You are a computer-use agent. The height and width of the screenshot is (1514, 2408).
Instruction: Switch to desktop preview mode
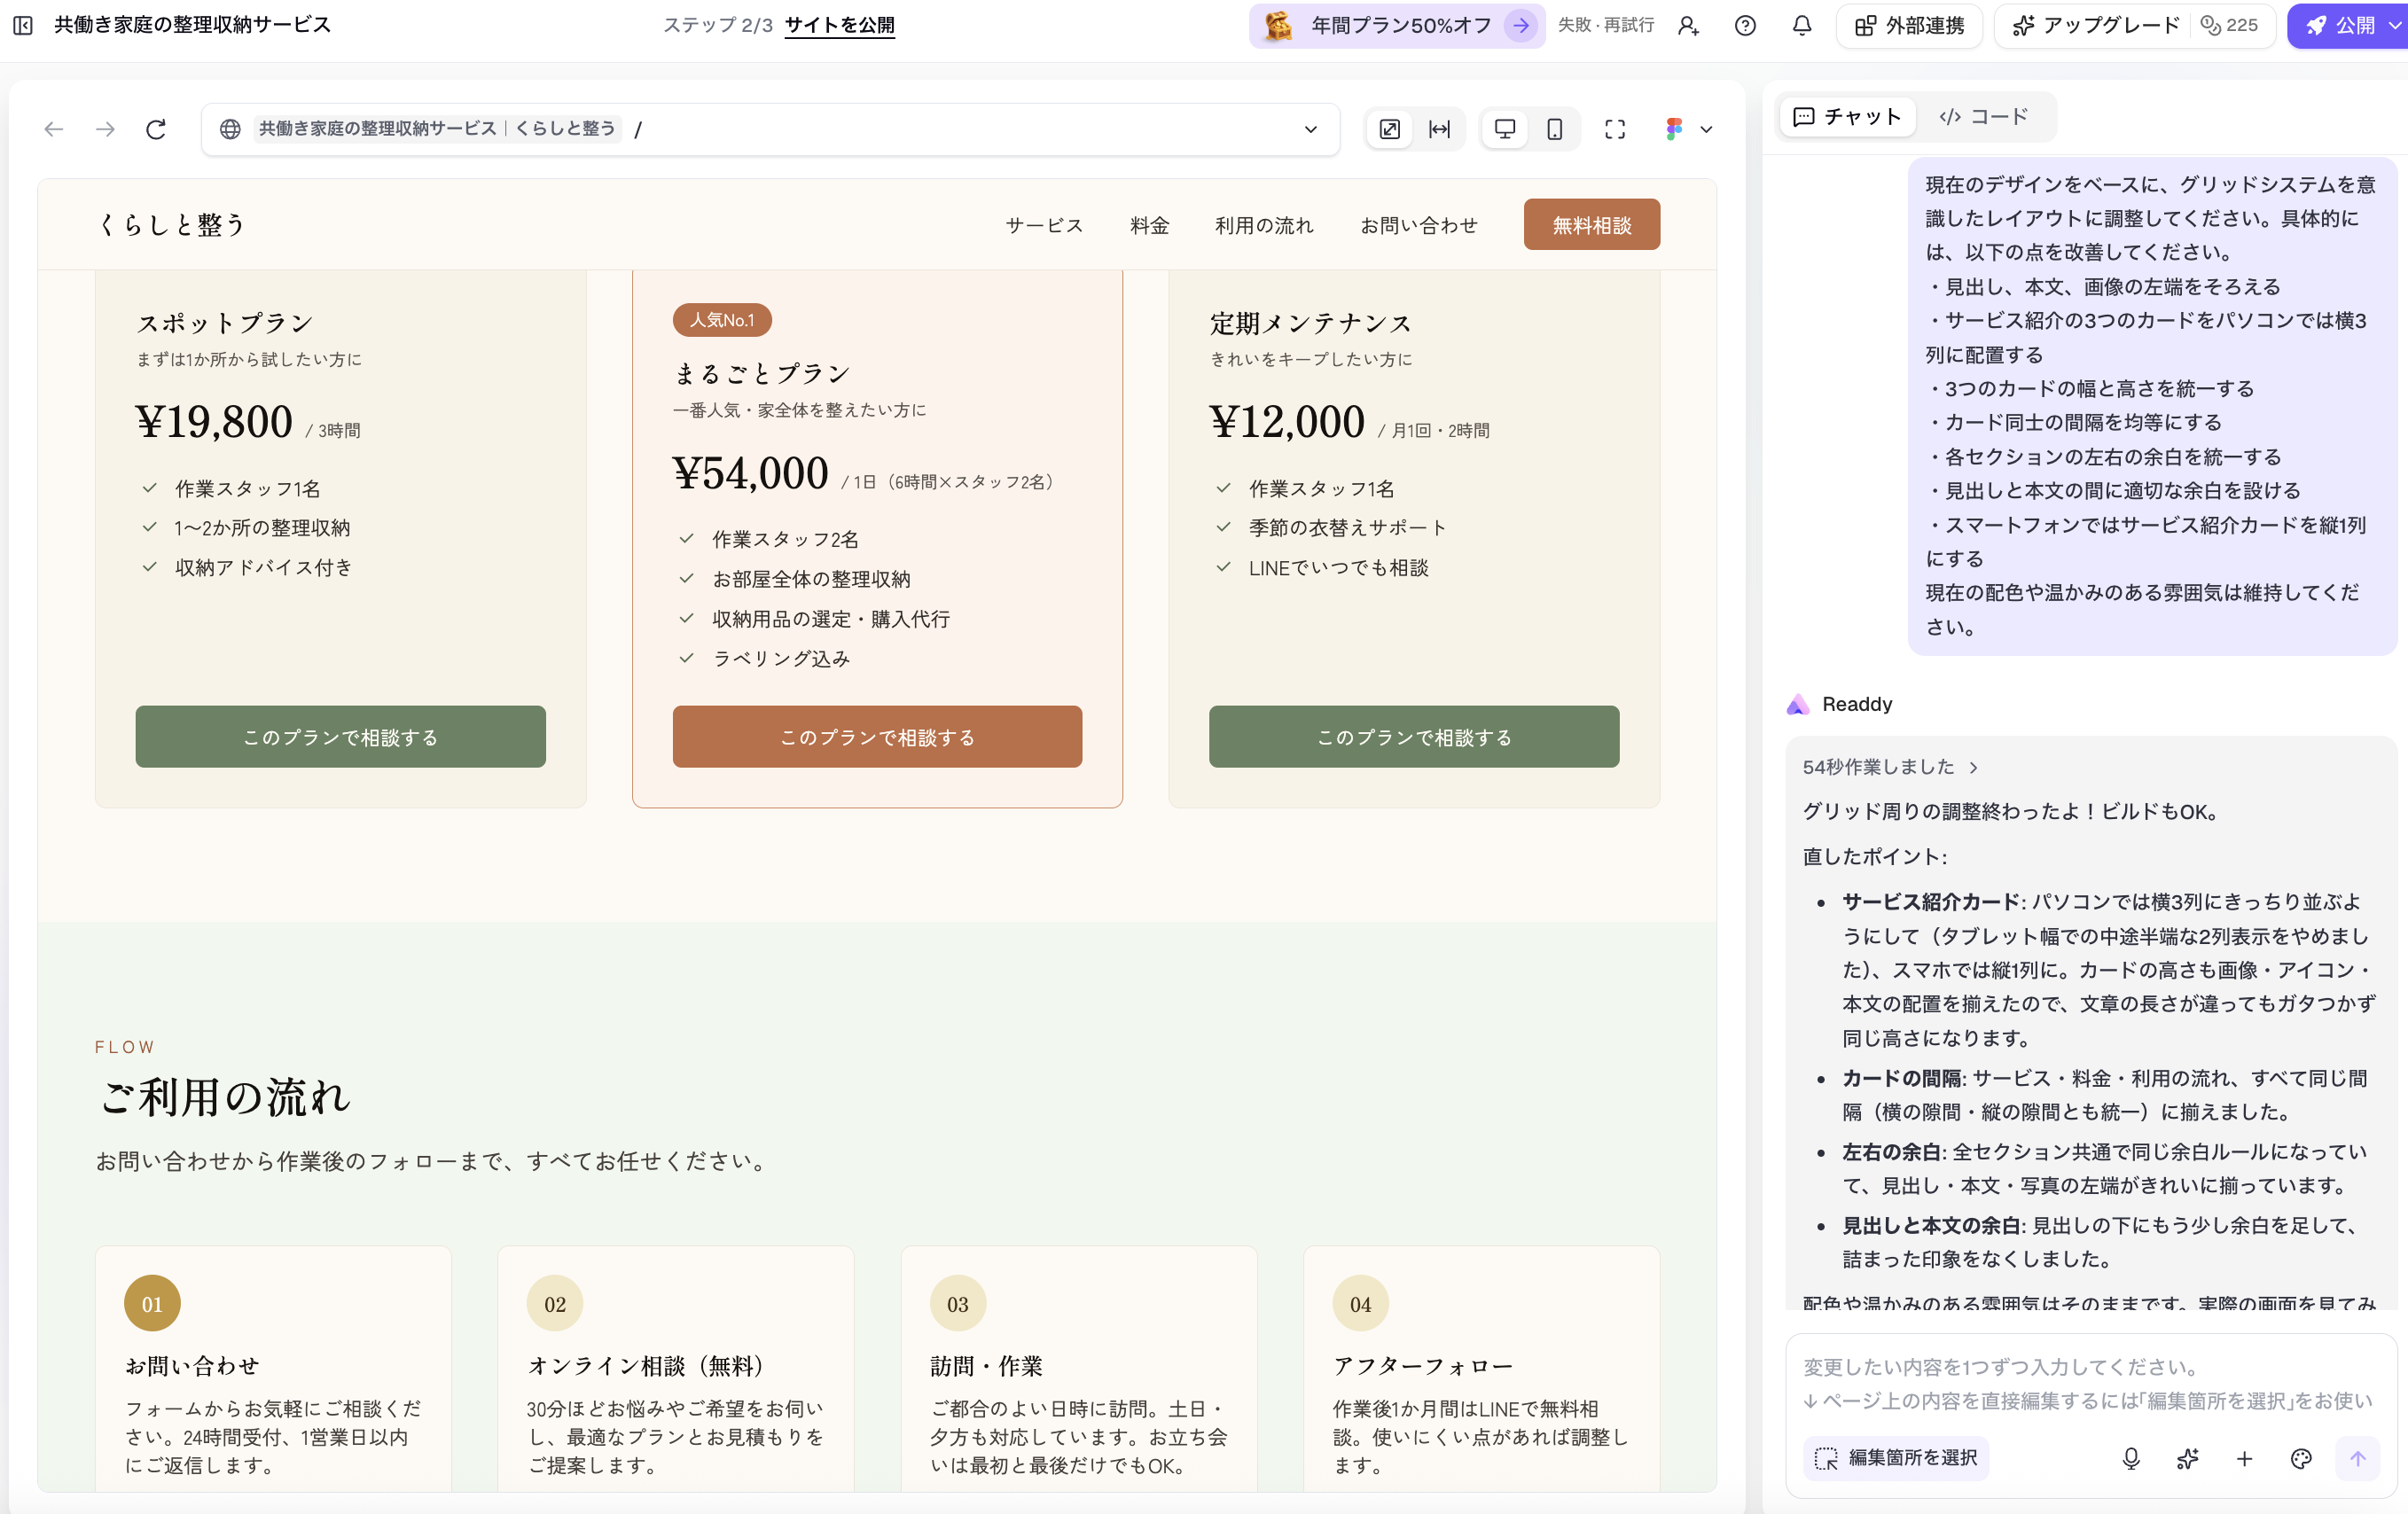pyautogui.click(x=1505, y=129)
